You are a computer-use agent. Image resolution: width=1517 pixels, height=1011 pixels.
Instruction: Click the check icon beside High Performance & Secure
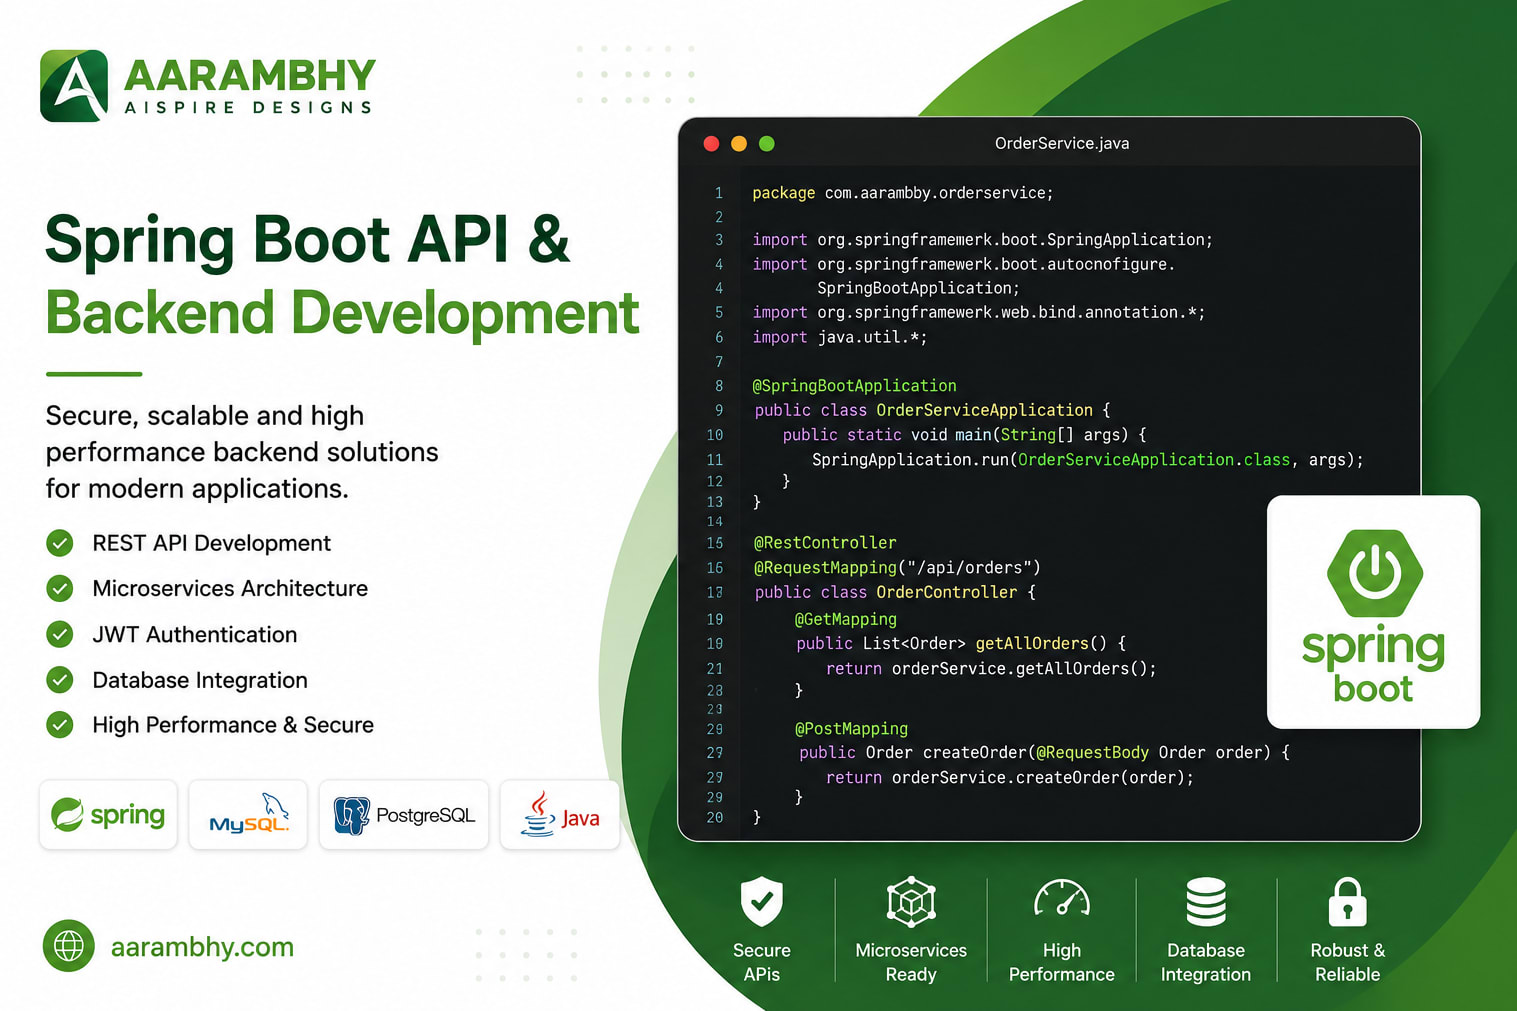(60, 725)
